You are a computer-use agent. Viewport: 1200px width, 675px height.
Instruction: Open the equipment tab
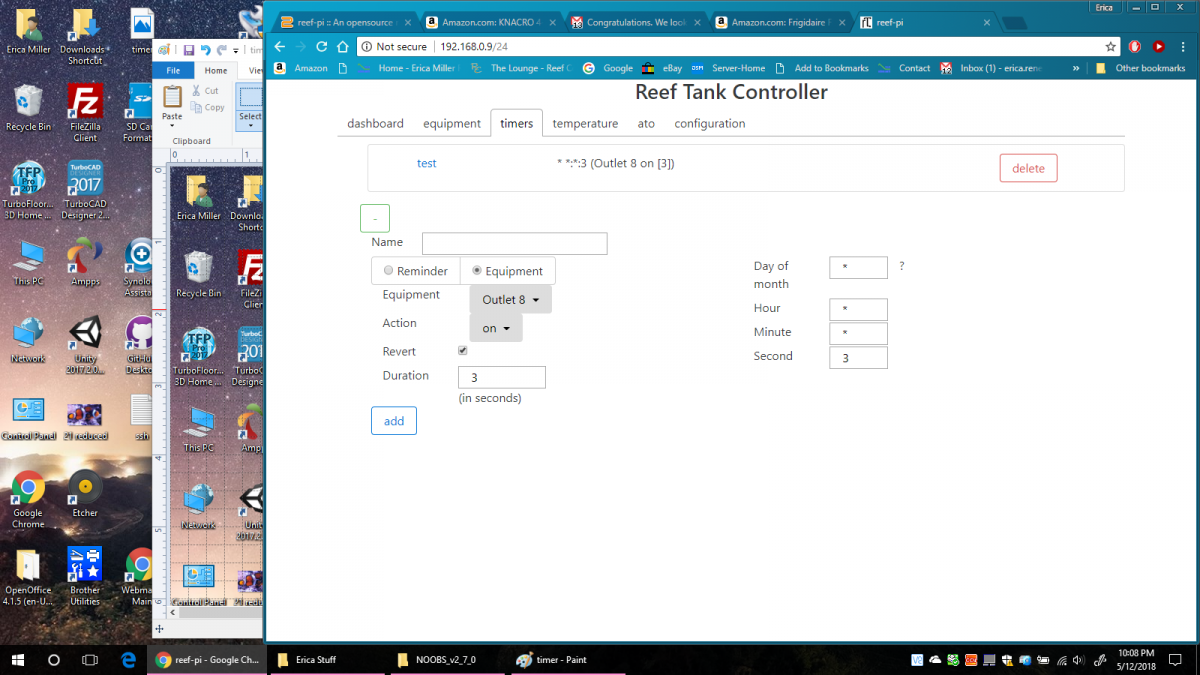(452, 123)
